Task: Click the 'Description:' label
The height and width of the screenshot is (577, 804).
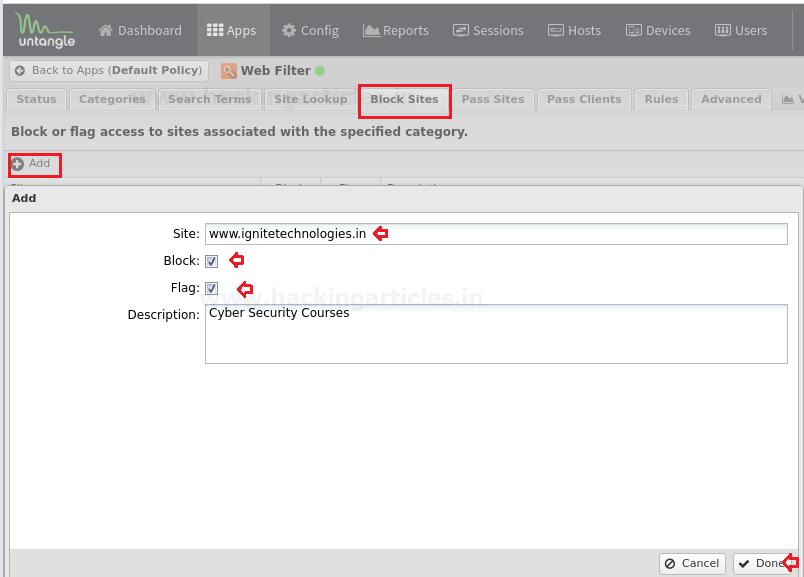Action: 164,315
